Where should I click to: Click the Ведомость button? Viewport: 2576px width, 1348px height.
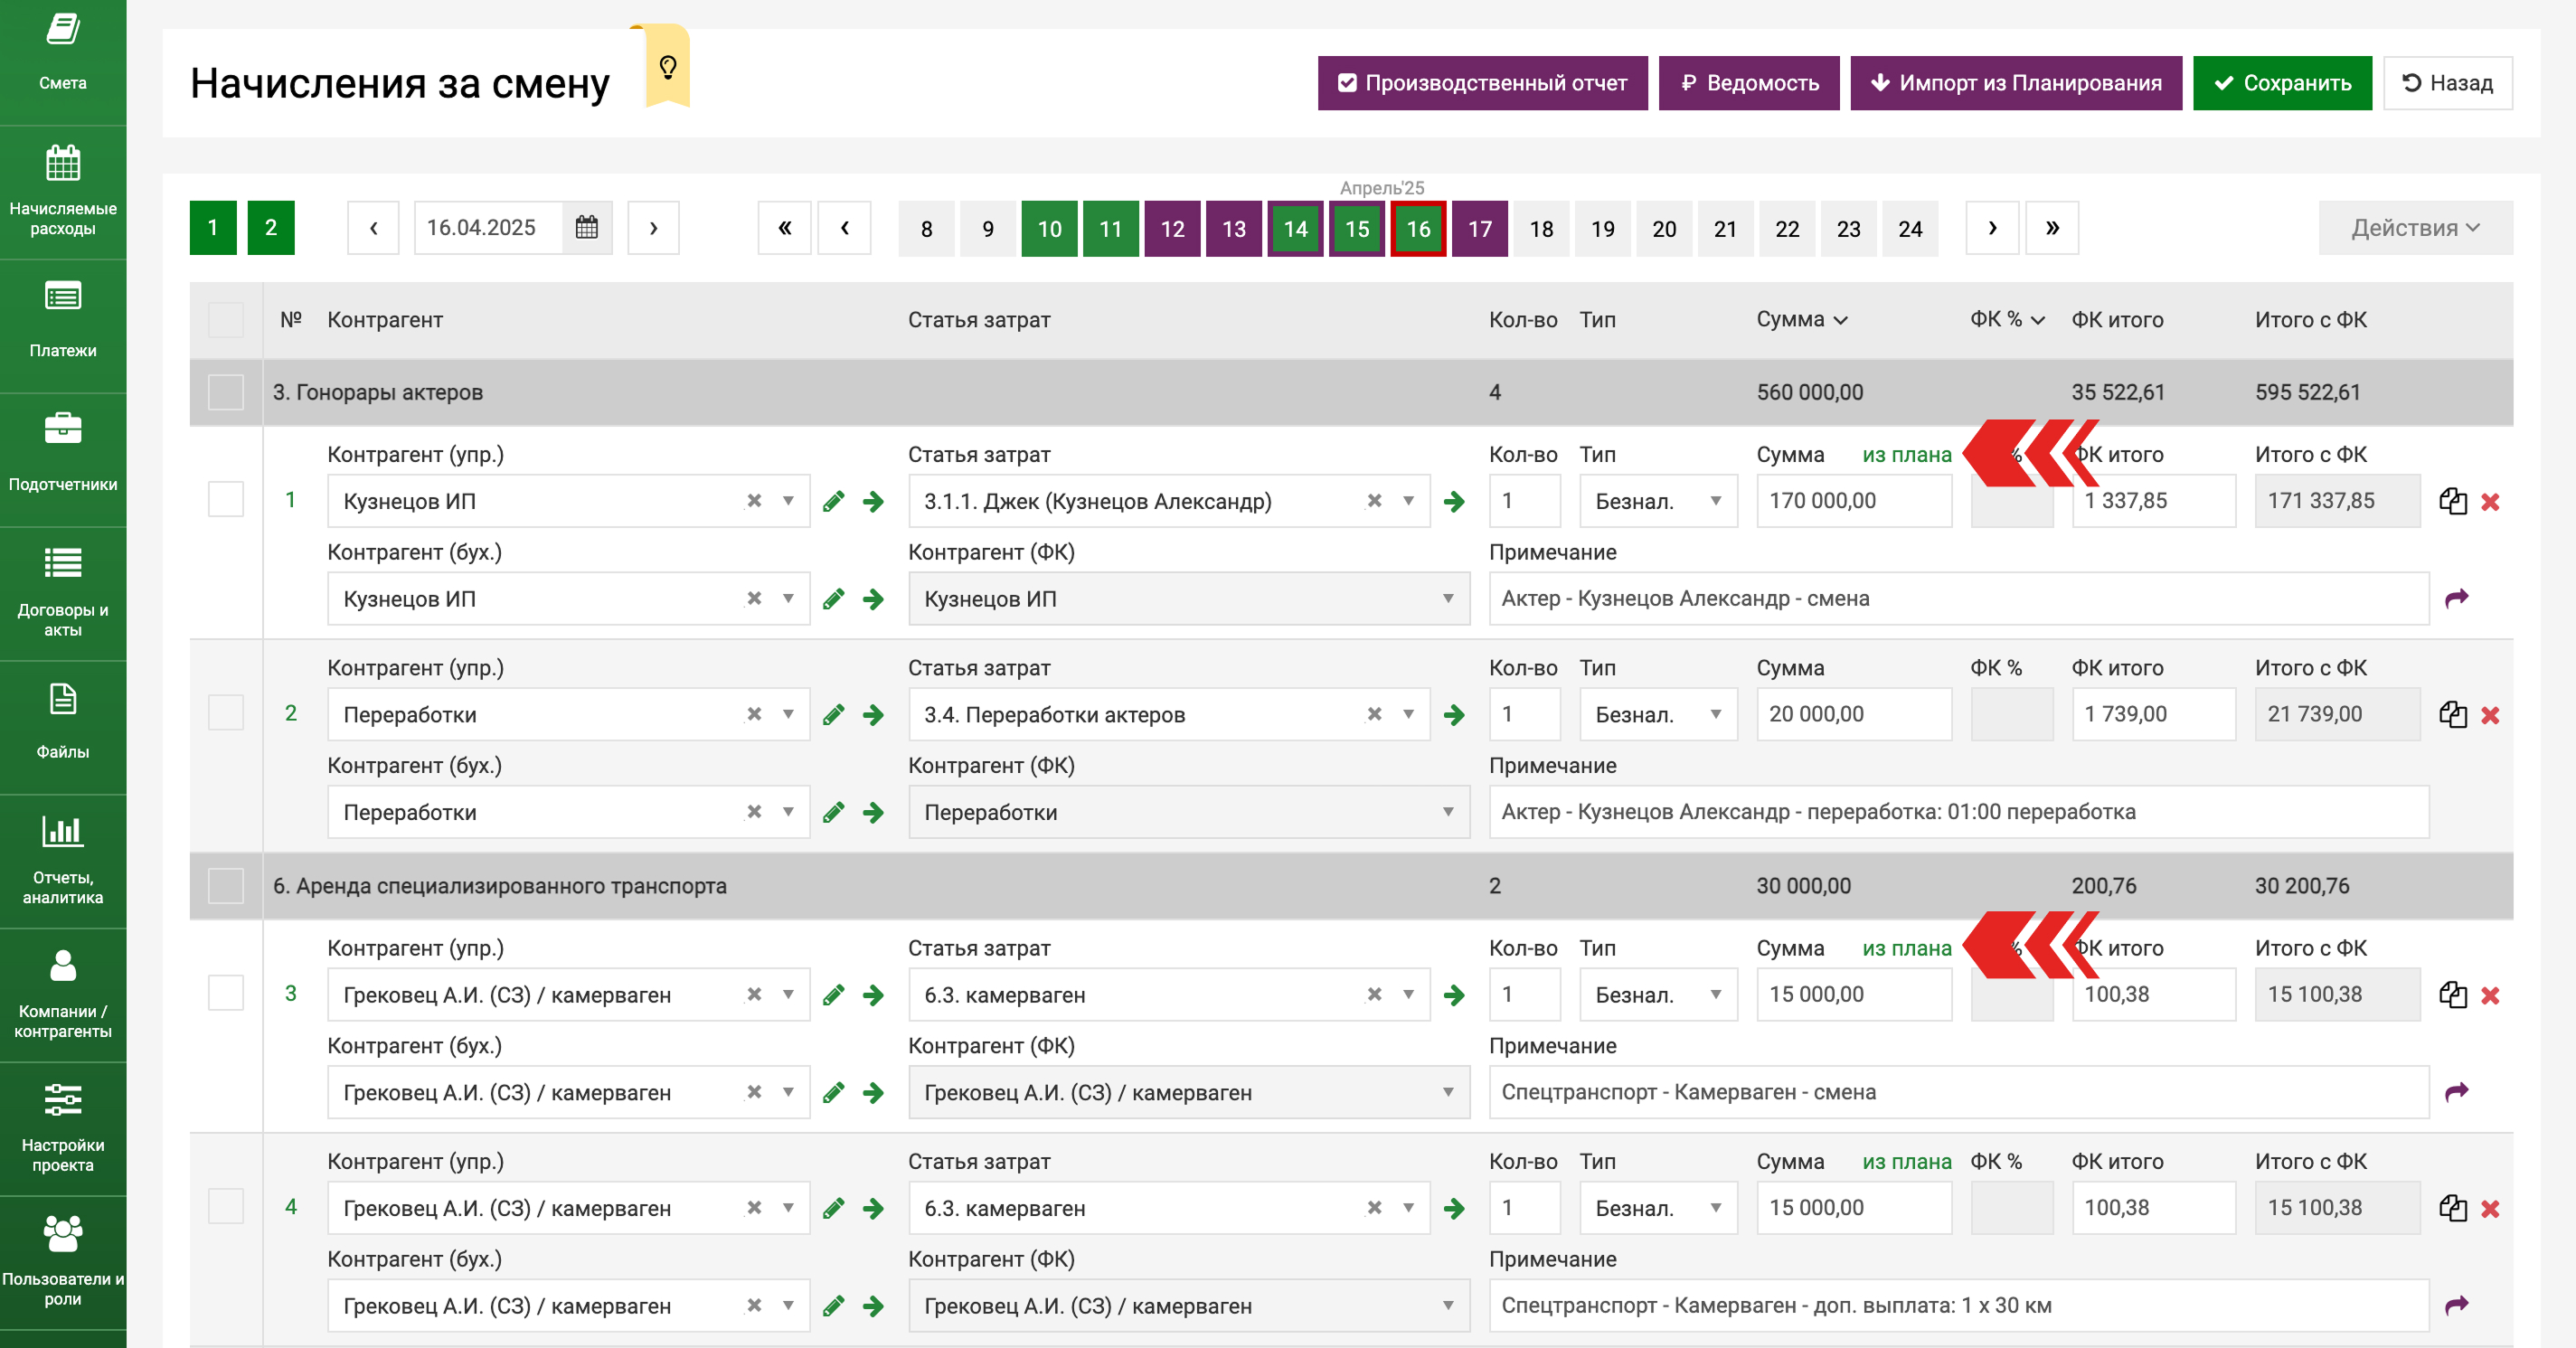1749,83
